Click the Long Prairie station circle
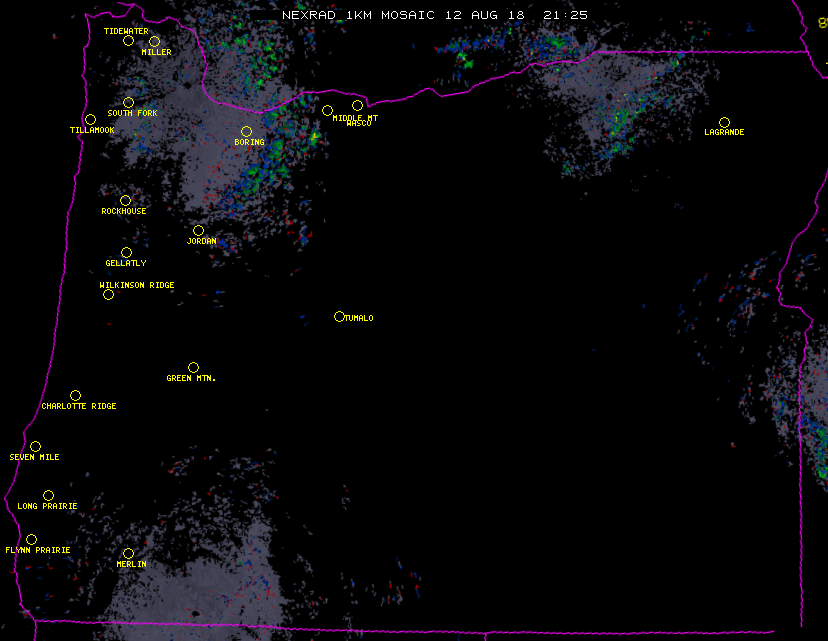 pyautogui.click(x=48, y=496)
